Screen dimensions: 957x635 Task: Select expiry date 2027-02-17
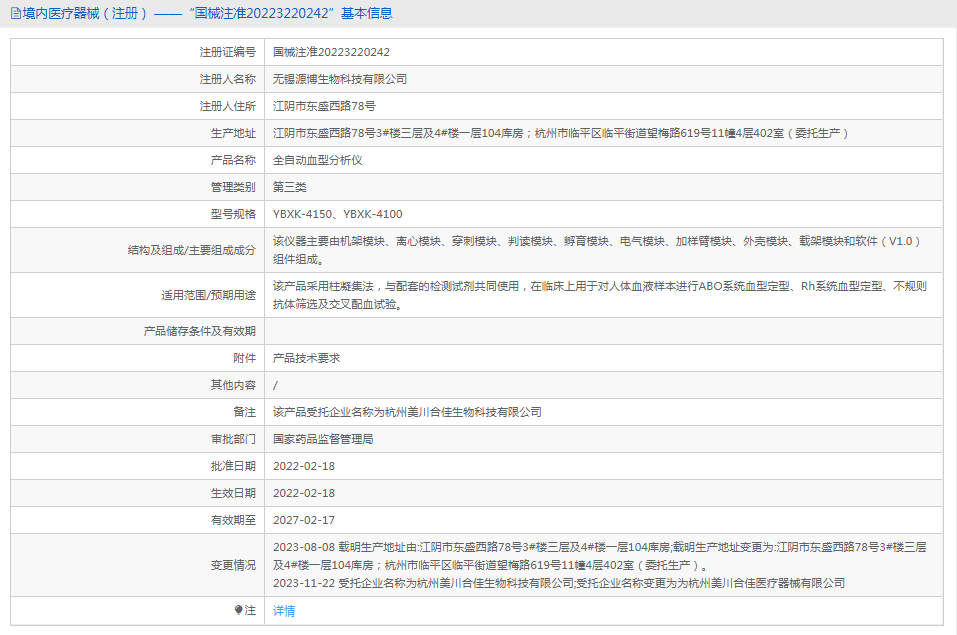pos(304,520)
